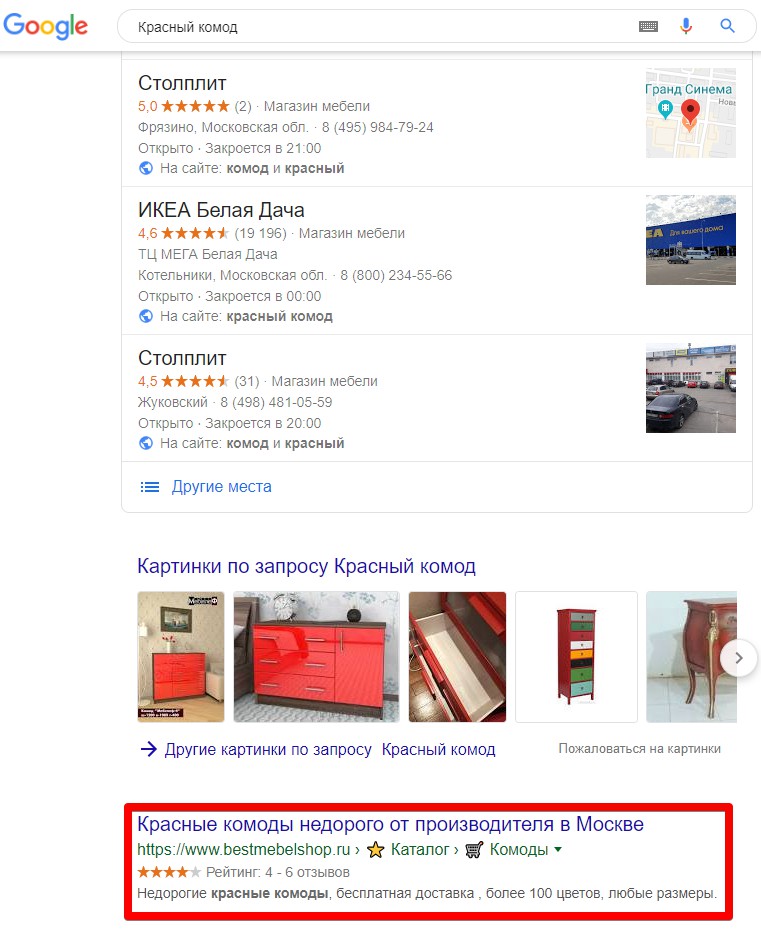Viewport: 761px width, 932px height.
Task: Click the star icon before Каталог
Action: pos(376,850)
